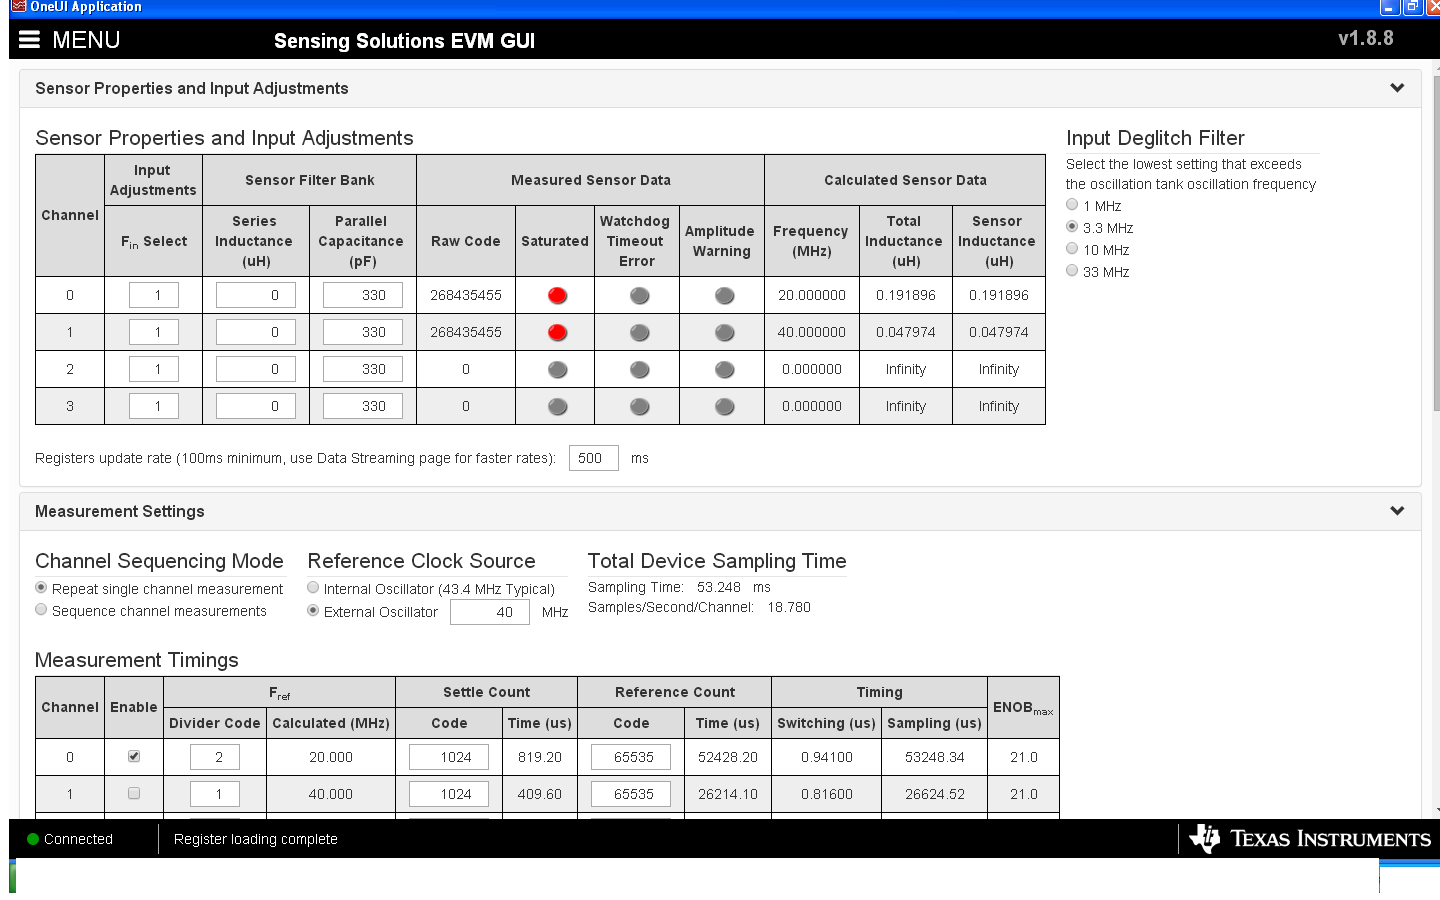The image size is (1440, 900).
Task: Click channel 3 Watchdog Timeout Error indicator
Action: pyautogui.click(x=640, y=407)
